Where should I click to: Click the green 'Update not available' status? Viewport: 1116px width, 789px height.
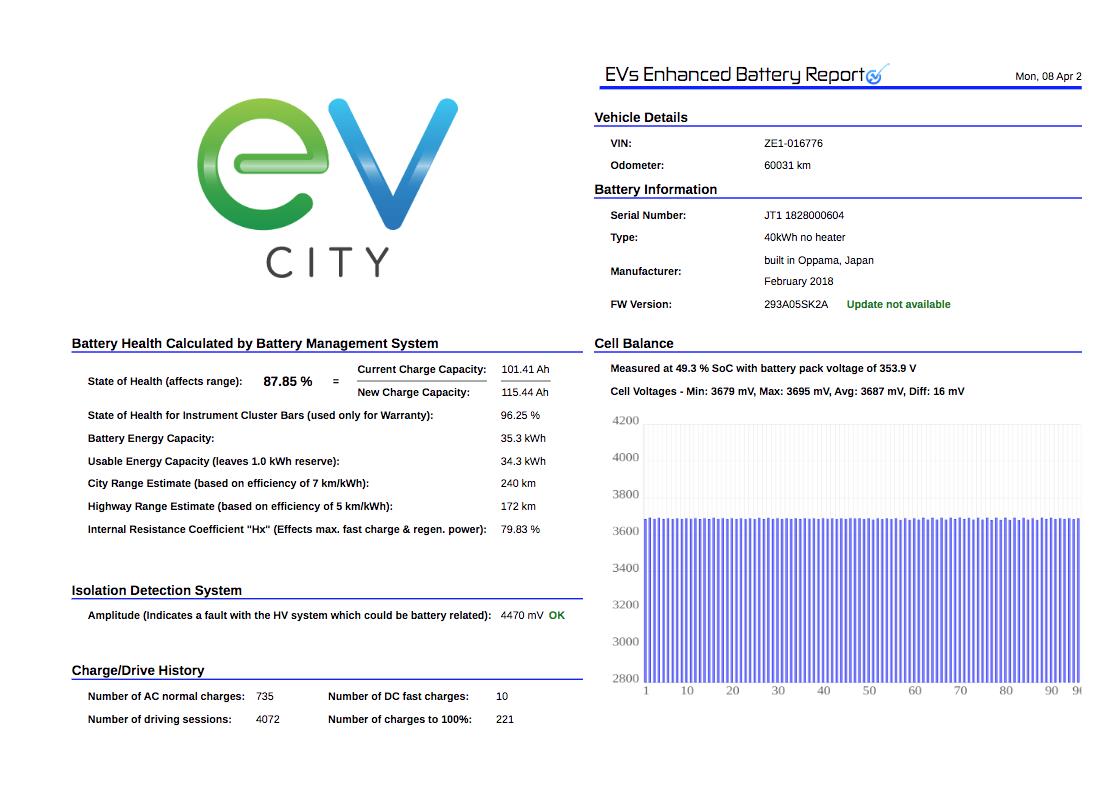click(898, 304)
